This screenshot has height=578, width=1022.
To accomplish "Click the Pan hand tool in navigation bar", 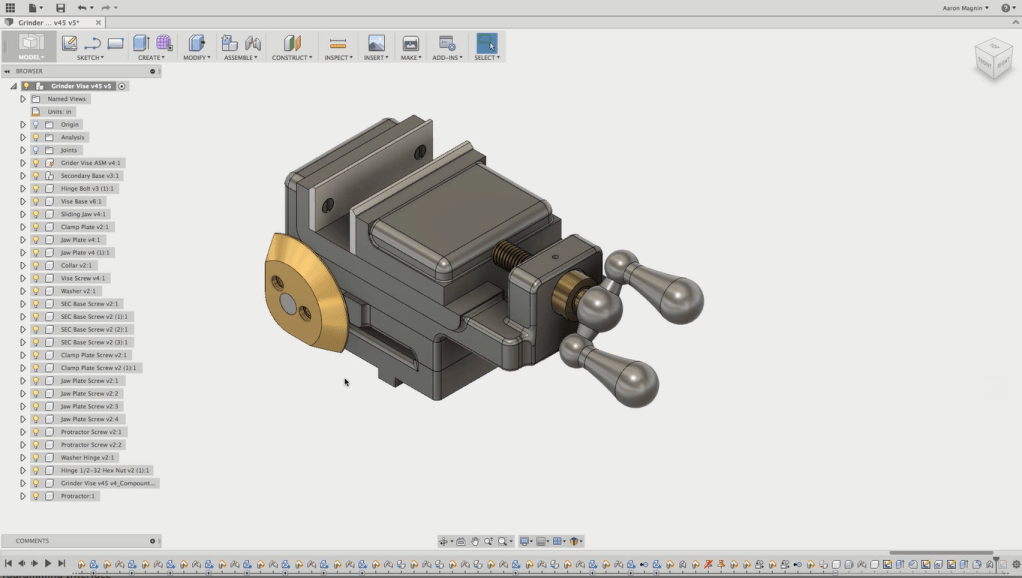I will click(475, 541).
